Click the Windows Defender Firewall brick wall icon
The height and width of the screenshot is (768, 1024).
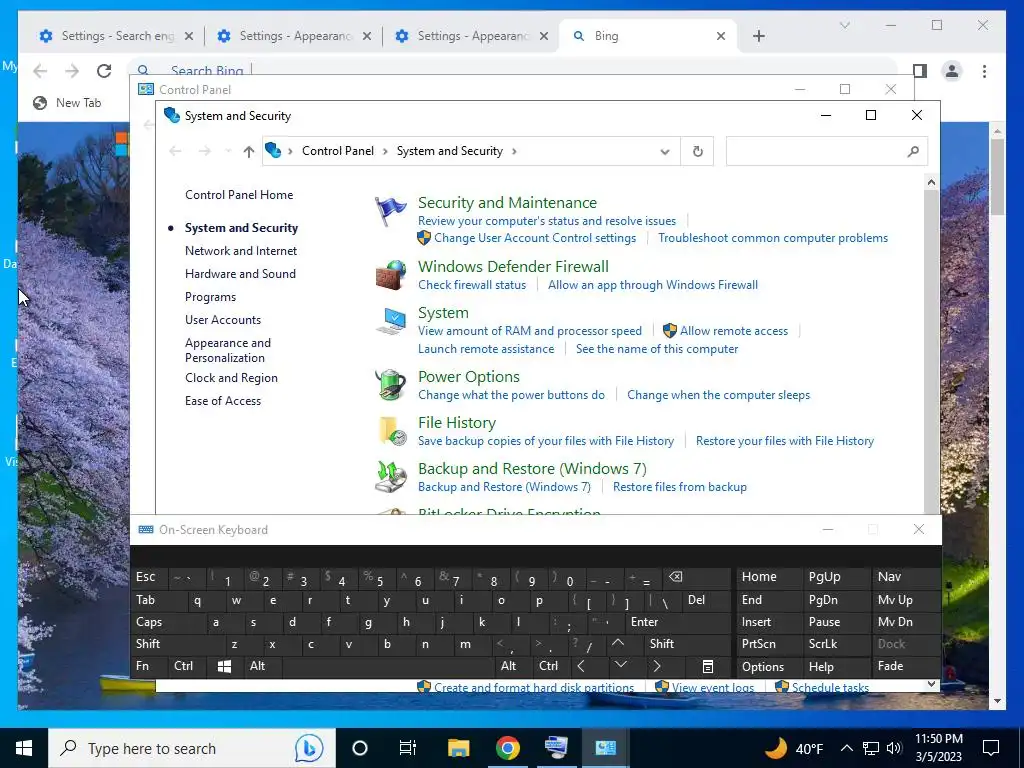coord(391,275)
